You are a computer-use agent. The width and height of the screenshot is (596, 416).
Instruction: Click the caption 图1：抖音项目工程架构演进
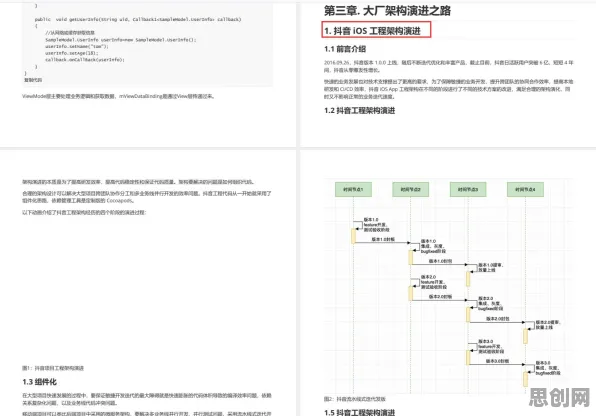pyautogui.click(x=53, y=368)
